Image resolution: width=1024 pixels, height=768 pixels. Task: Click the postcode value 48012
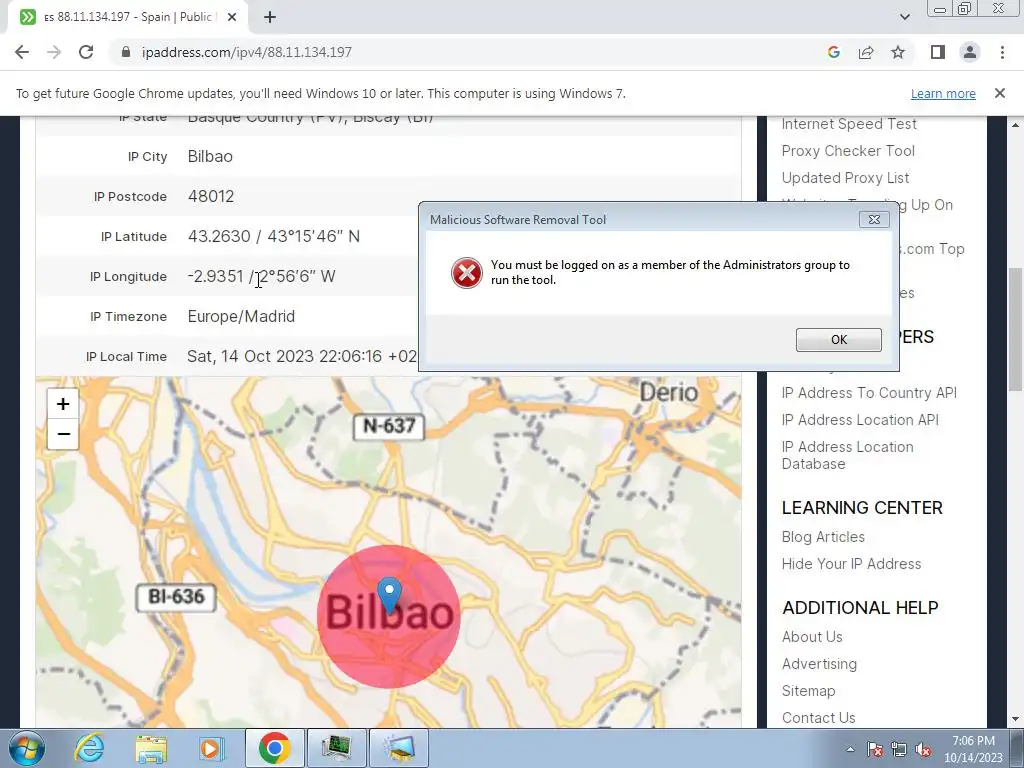pos(210,197)
